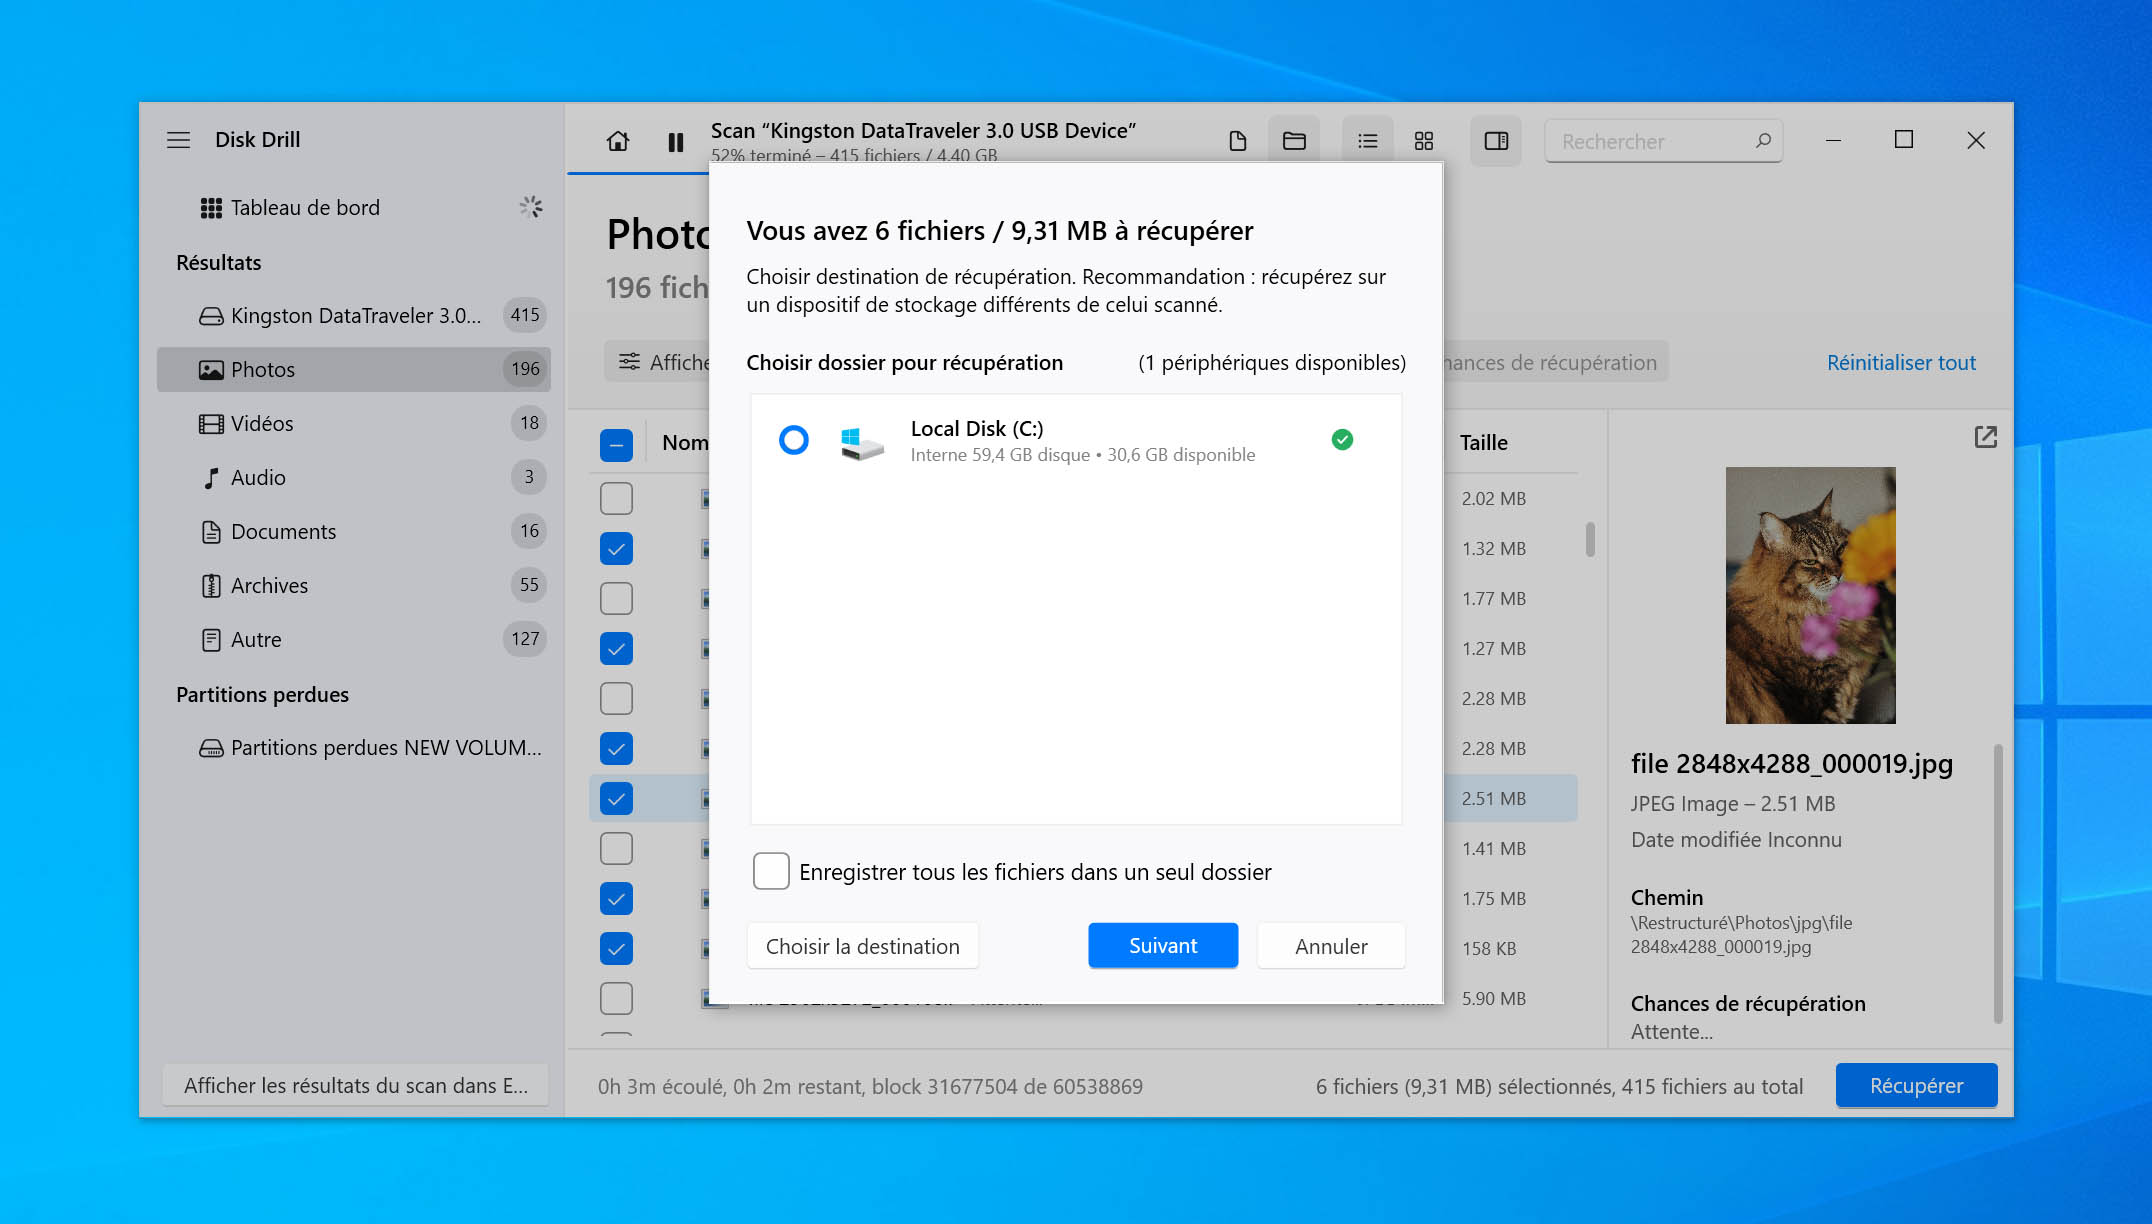
Task: Toggle the preview panel icon
Action: (x=1496, y=141)
